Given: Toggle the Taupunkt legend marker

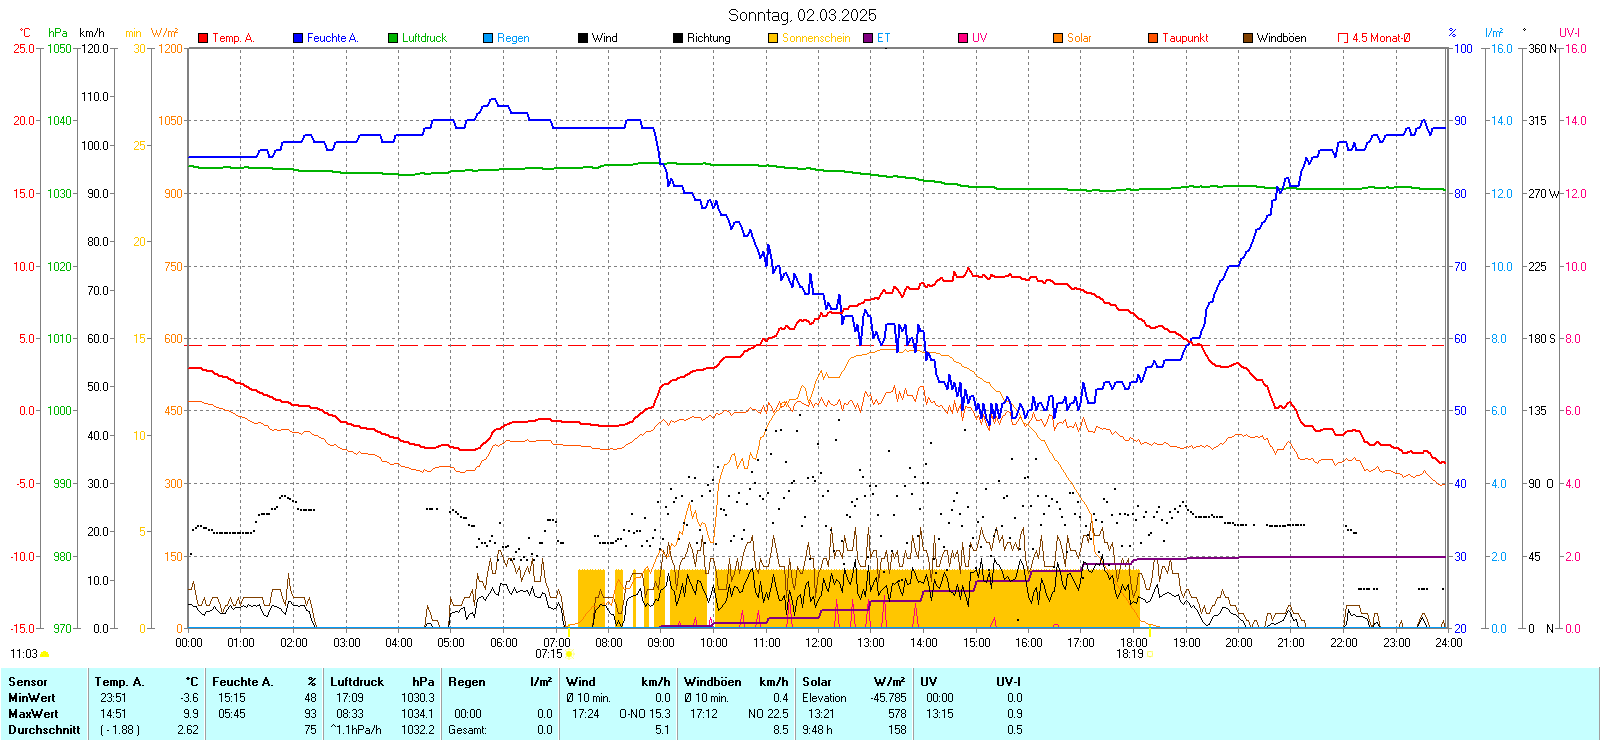Looking at the screenshot, I should 1153,38.
